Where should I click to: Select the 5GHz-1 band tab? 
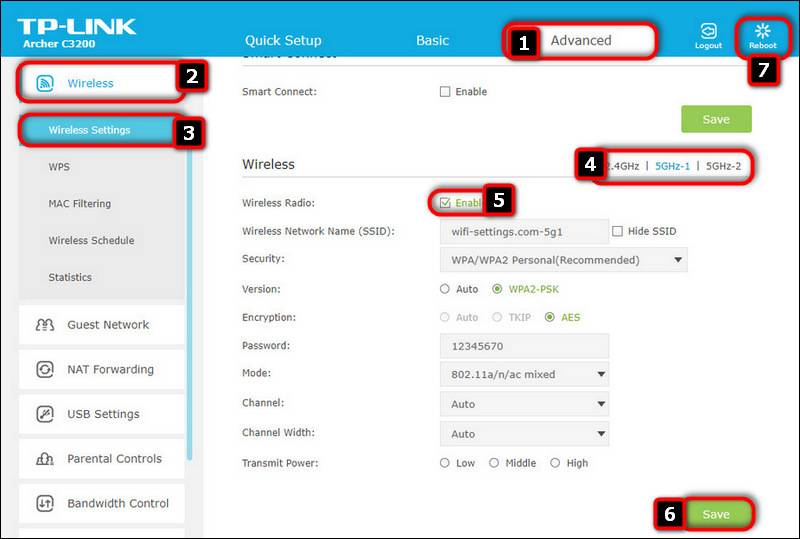(672, 166)
